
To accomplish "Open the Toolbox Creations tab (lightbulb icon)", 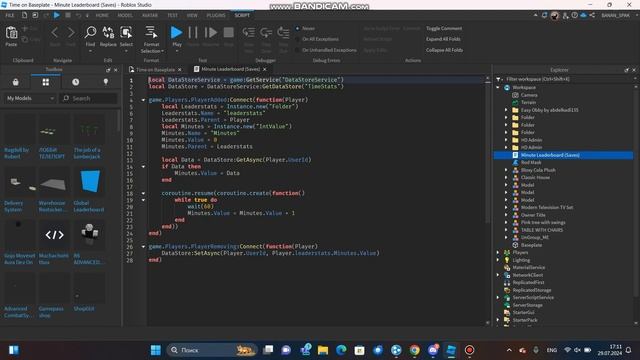I will coord(106,82).
